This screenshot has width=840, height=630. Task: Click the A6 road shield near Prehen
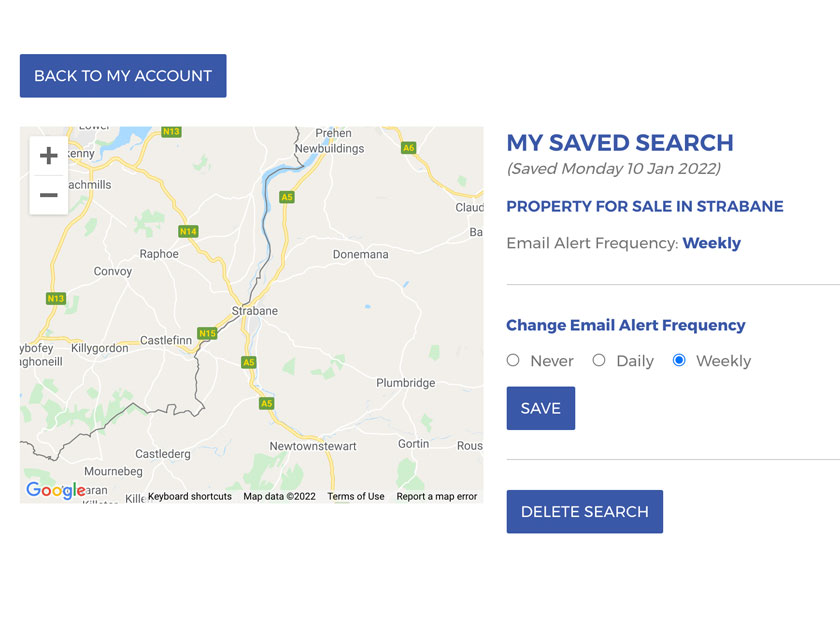pos(408,146)
